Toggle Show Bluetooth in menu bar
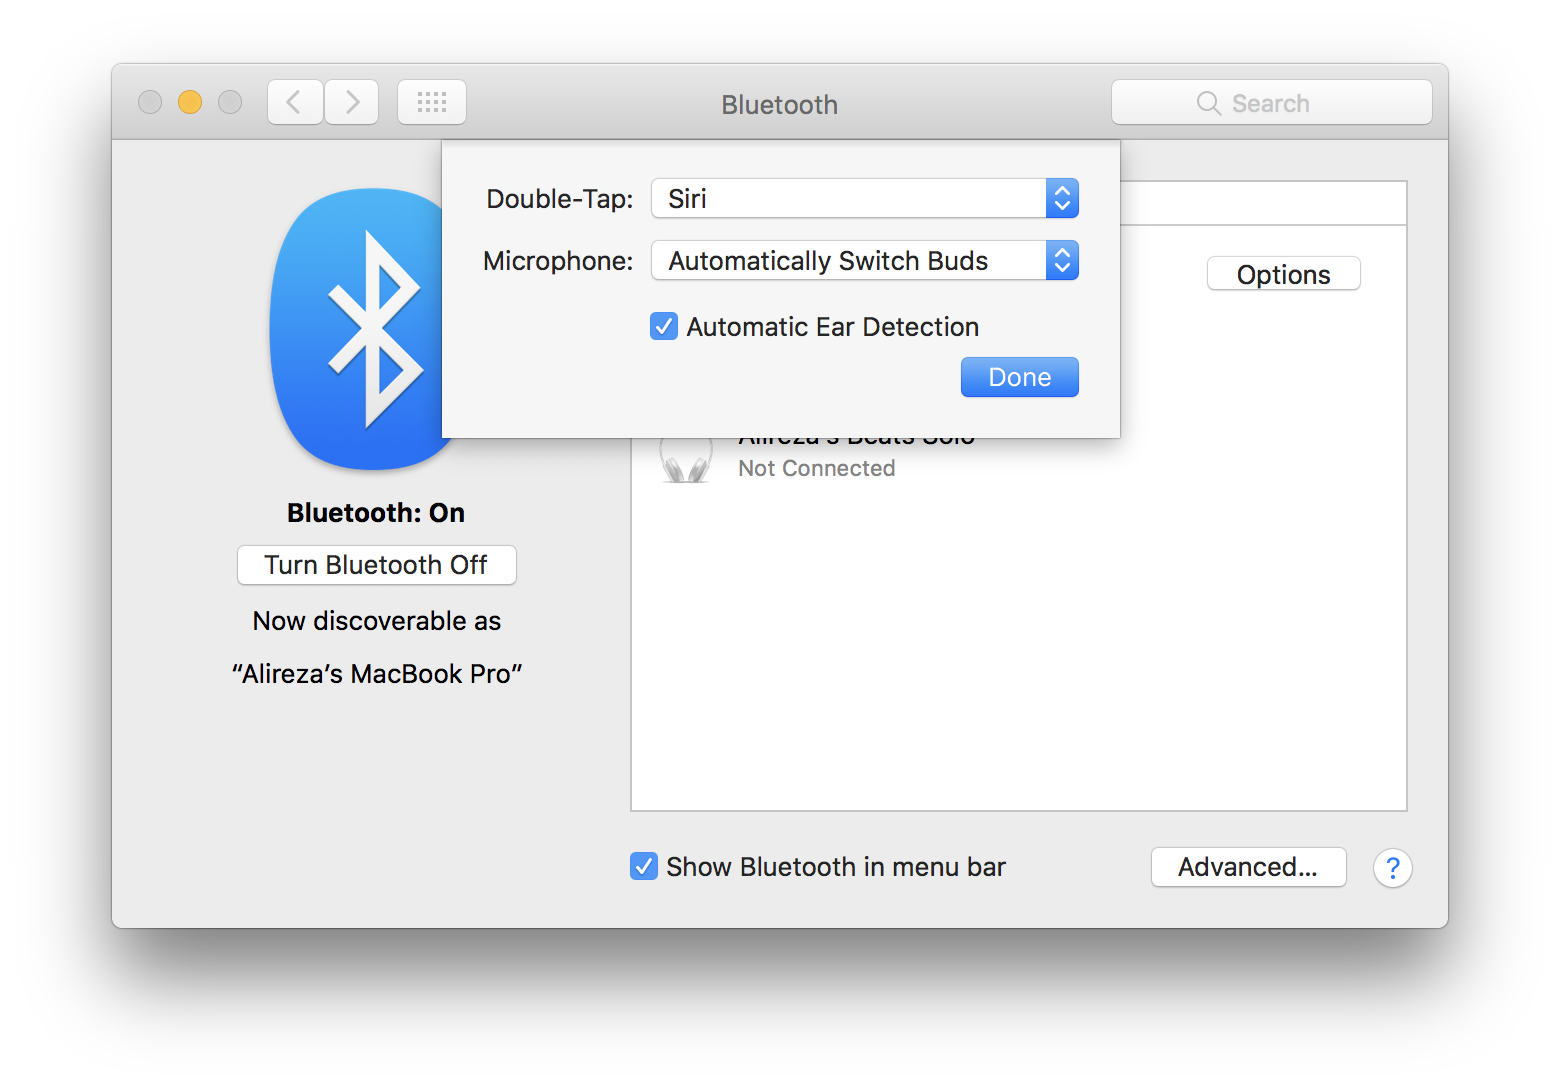Viewport: 1560px width, 1088px height. (x=644, y=866)
